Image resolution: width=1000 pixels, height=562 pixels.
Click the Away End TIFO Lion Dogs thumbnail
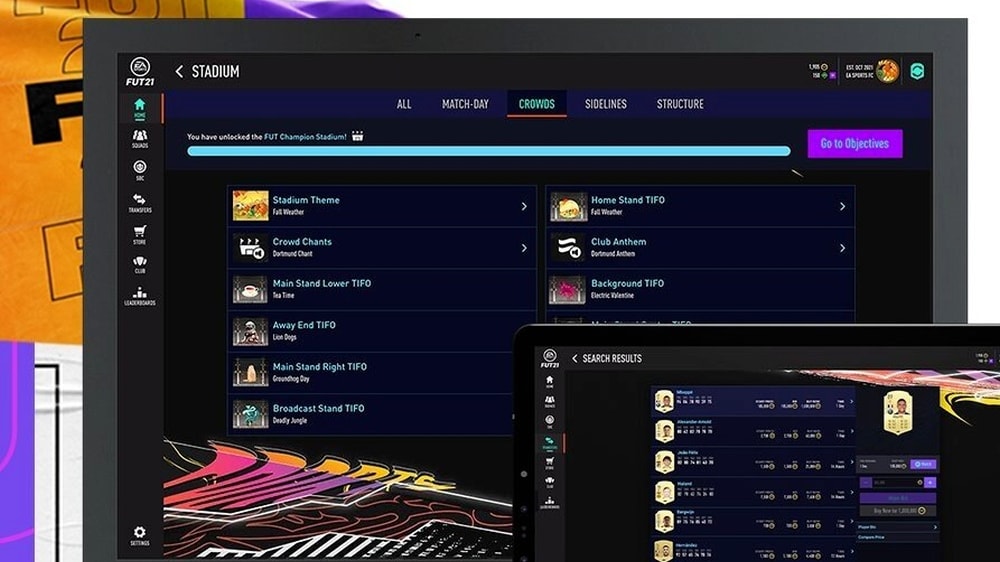pyautogui.click(x=250, y=332)
